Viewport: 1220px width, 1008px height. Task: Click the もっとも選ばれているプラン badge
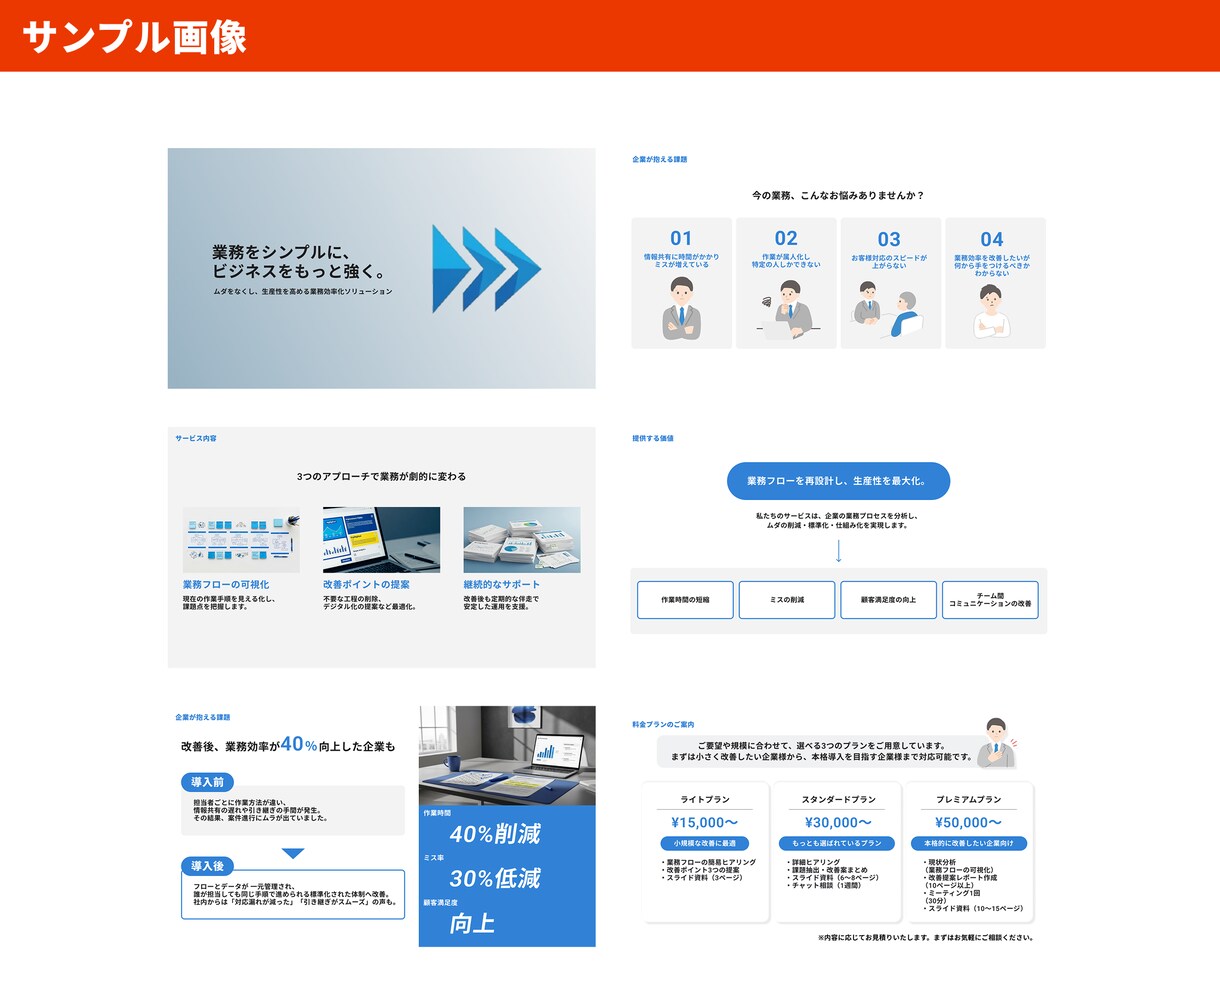(837, 843)
